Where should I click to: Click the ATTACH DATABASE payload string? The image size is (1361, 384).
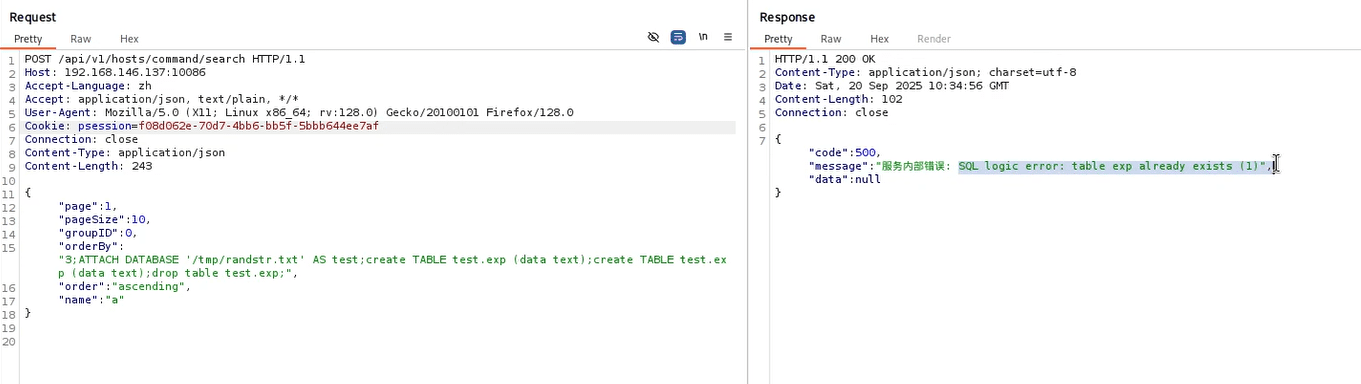pyautogui.click(x=392, y=266)
